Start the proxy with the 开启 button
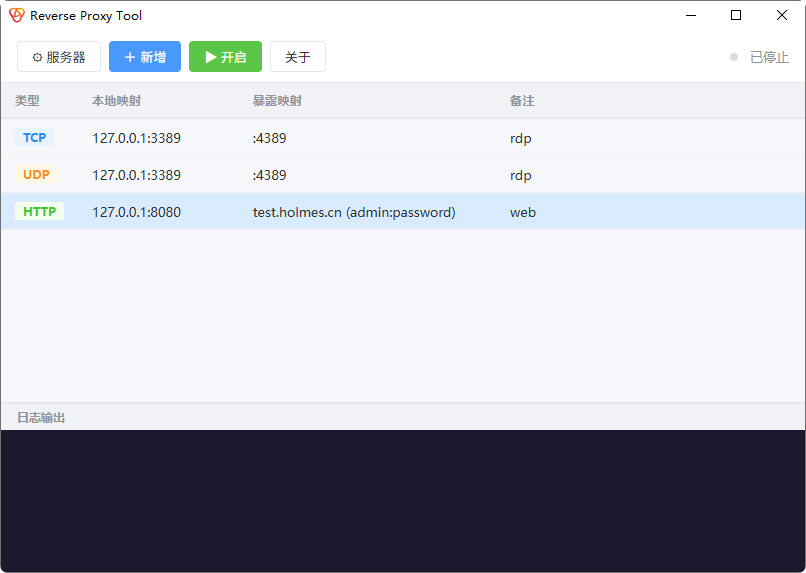 225,57
